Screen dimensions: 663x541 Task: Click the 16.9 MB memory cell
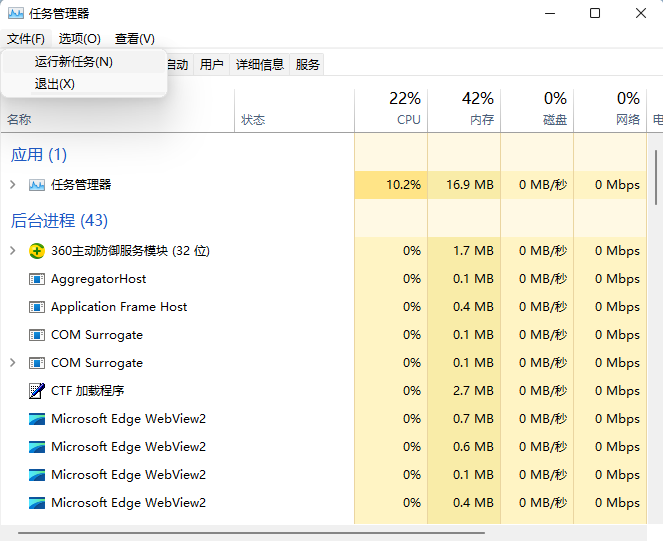464,185
